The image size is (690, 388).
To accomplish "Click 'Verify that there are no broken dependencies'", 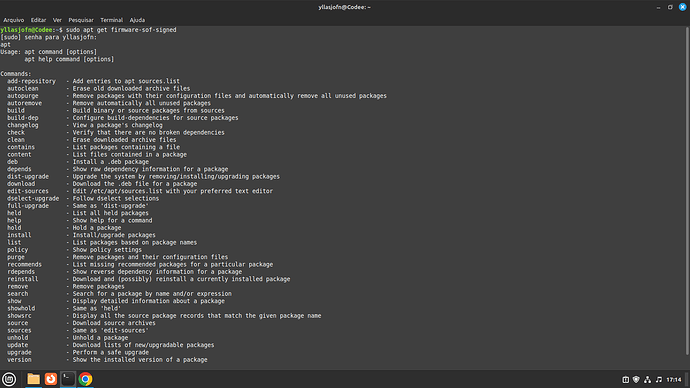I will coord(148,132).
